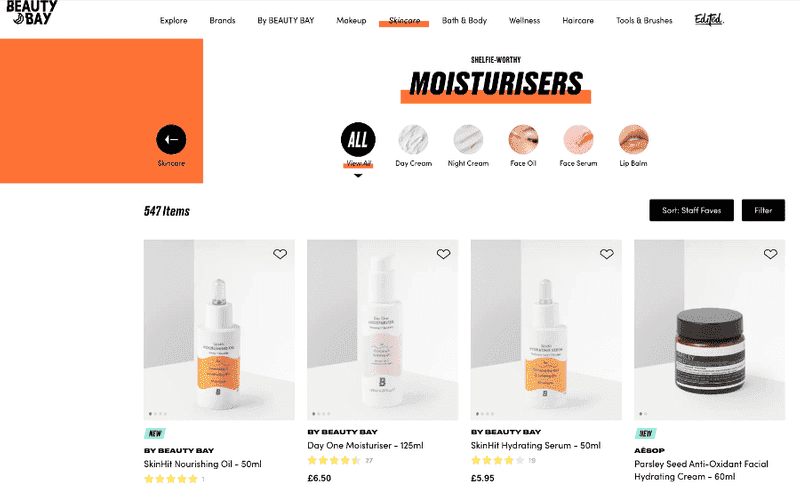
Task: Choose the Day Cream category icon
Action: point(413,139)
